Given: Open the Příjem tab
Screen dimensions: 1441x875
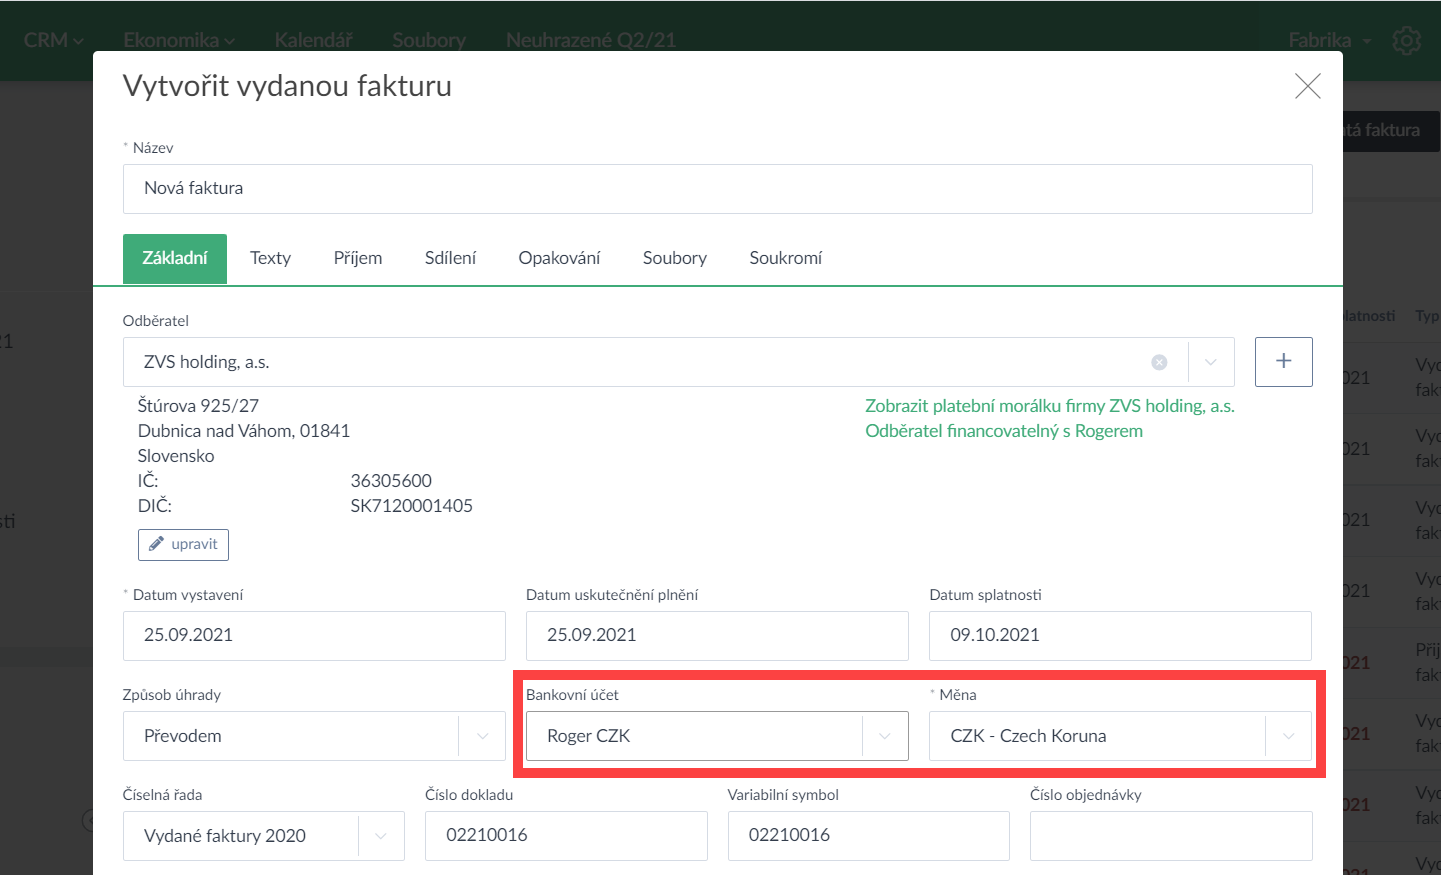Looking at the screenshot, I should point(357,258).
